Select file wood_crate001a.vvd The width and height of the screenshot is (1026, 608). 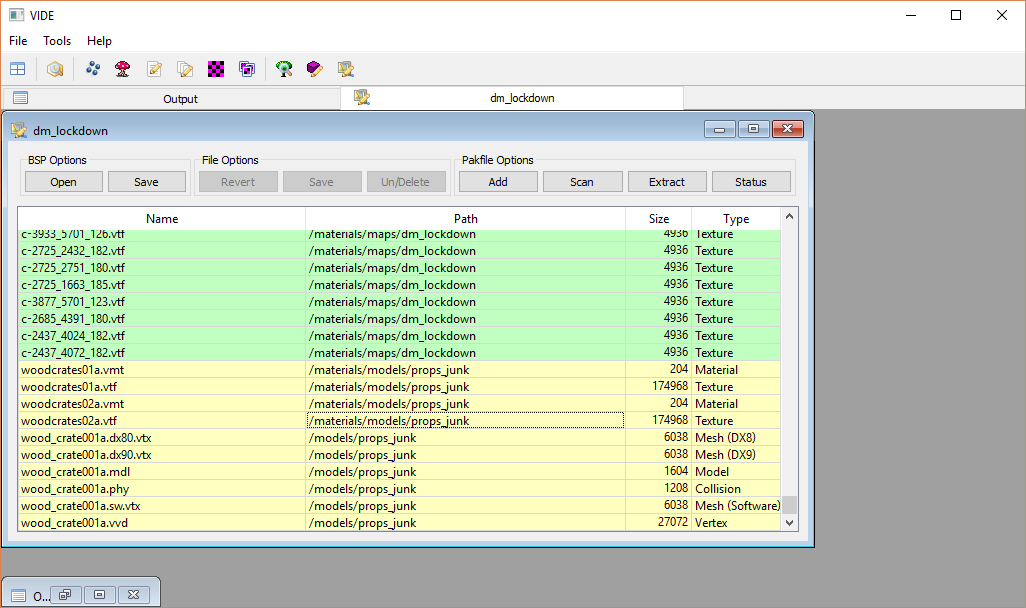399,523
